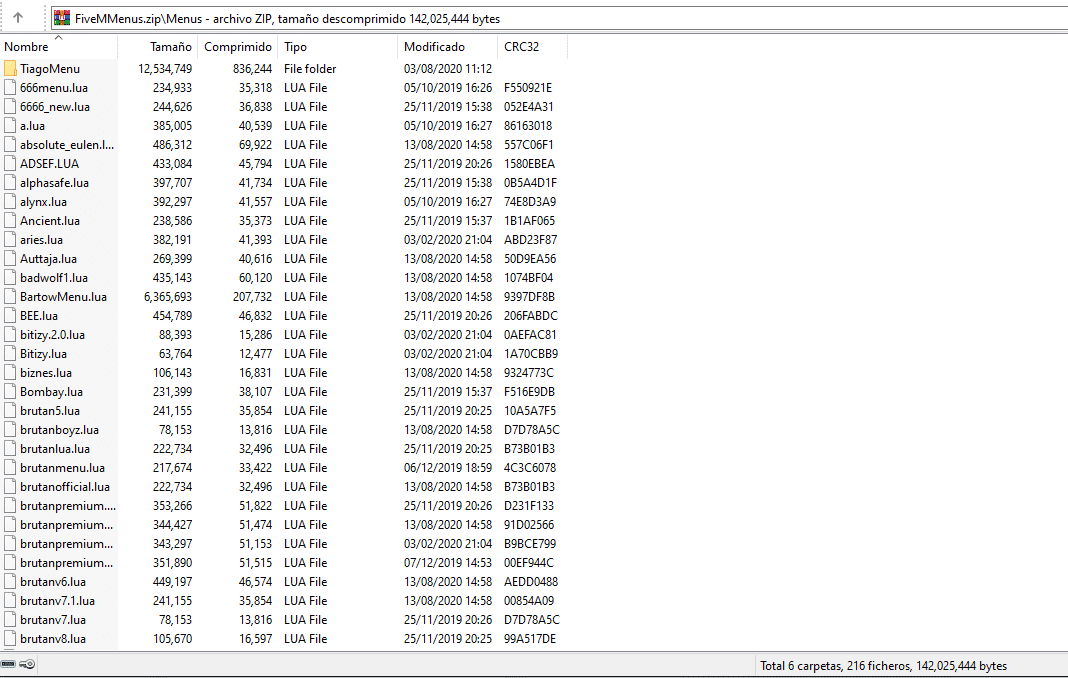
Task: Click CRC32 value 99A517DE
Action: click(530, 640)
